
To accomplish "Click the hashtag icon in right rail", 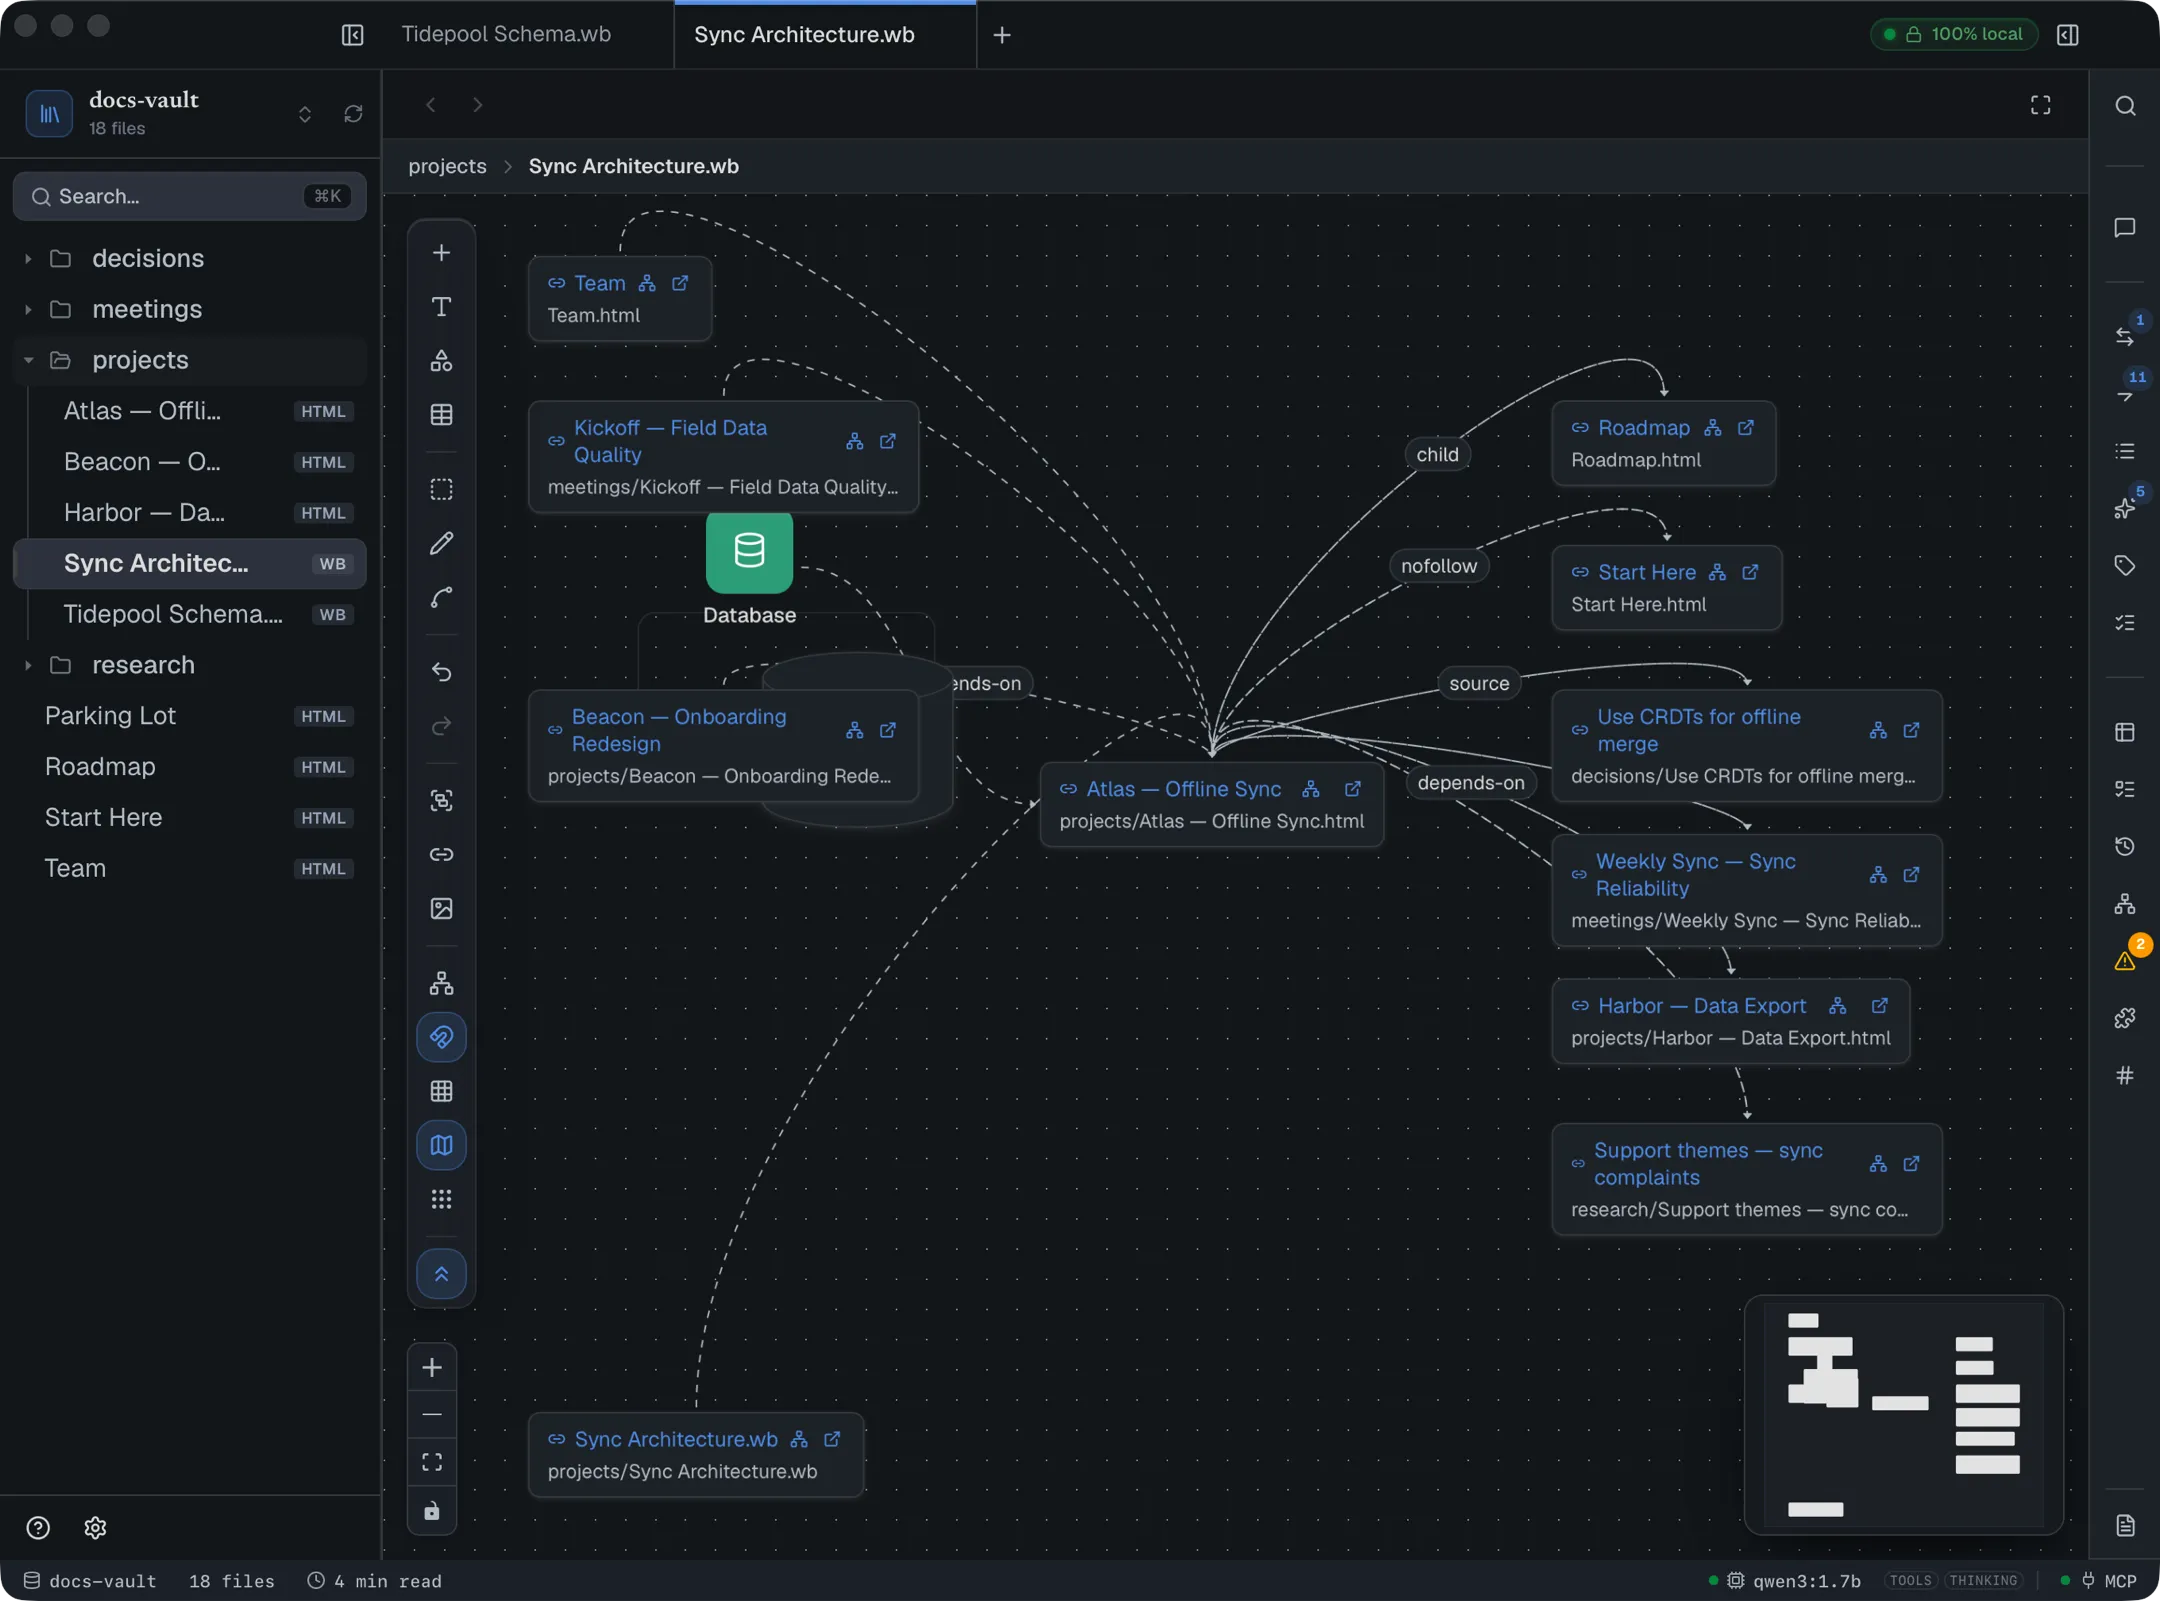I will (x=2125, y=1076).
